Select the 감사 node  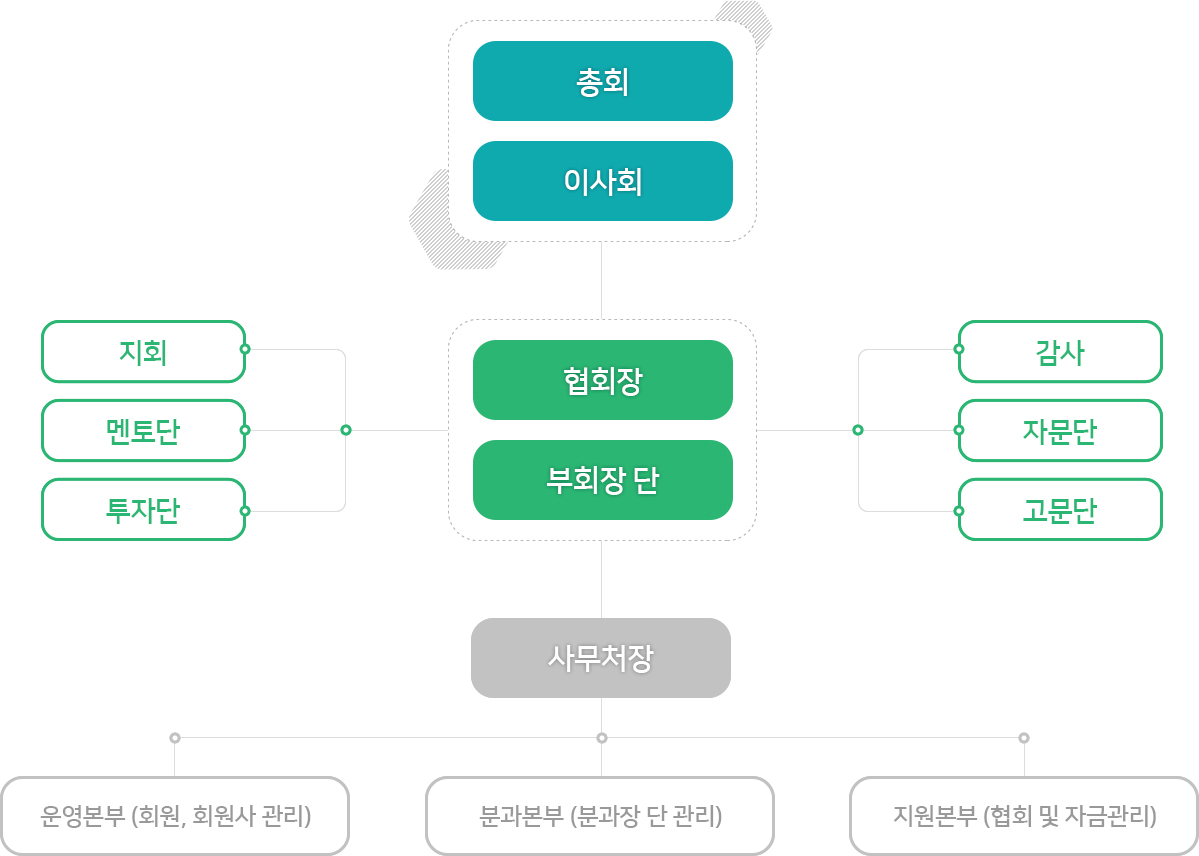pos(1060,352)
